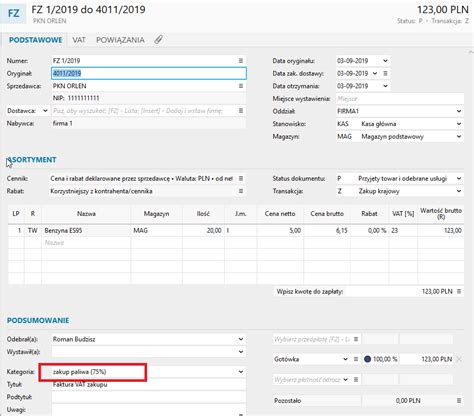Remove Gotówka payment with X icon
This screenshot has width=474, height=416.
pos(459,359)
